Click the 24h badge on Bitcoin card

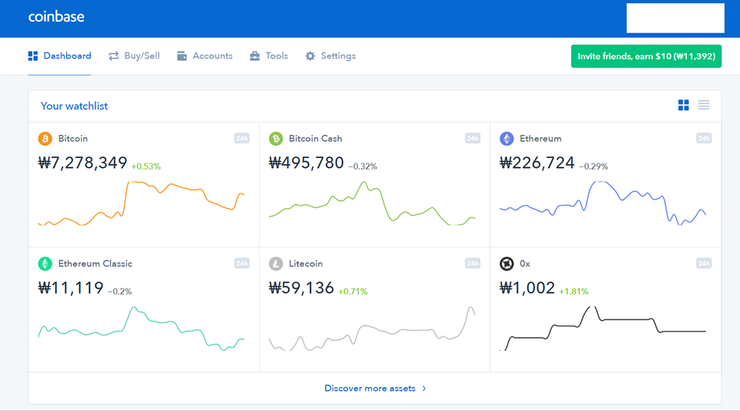(242, 138)
